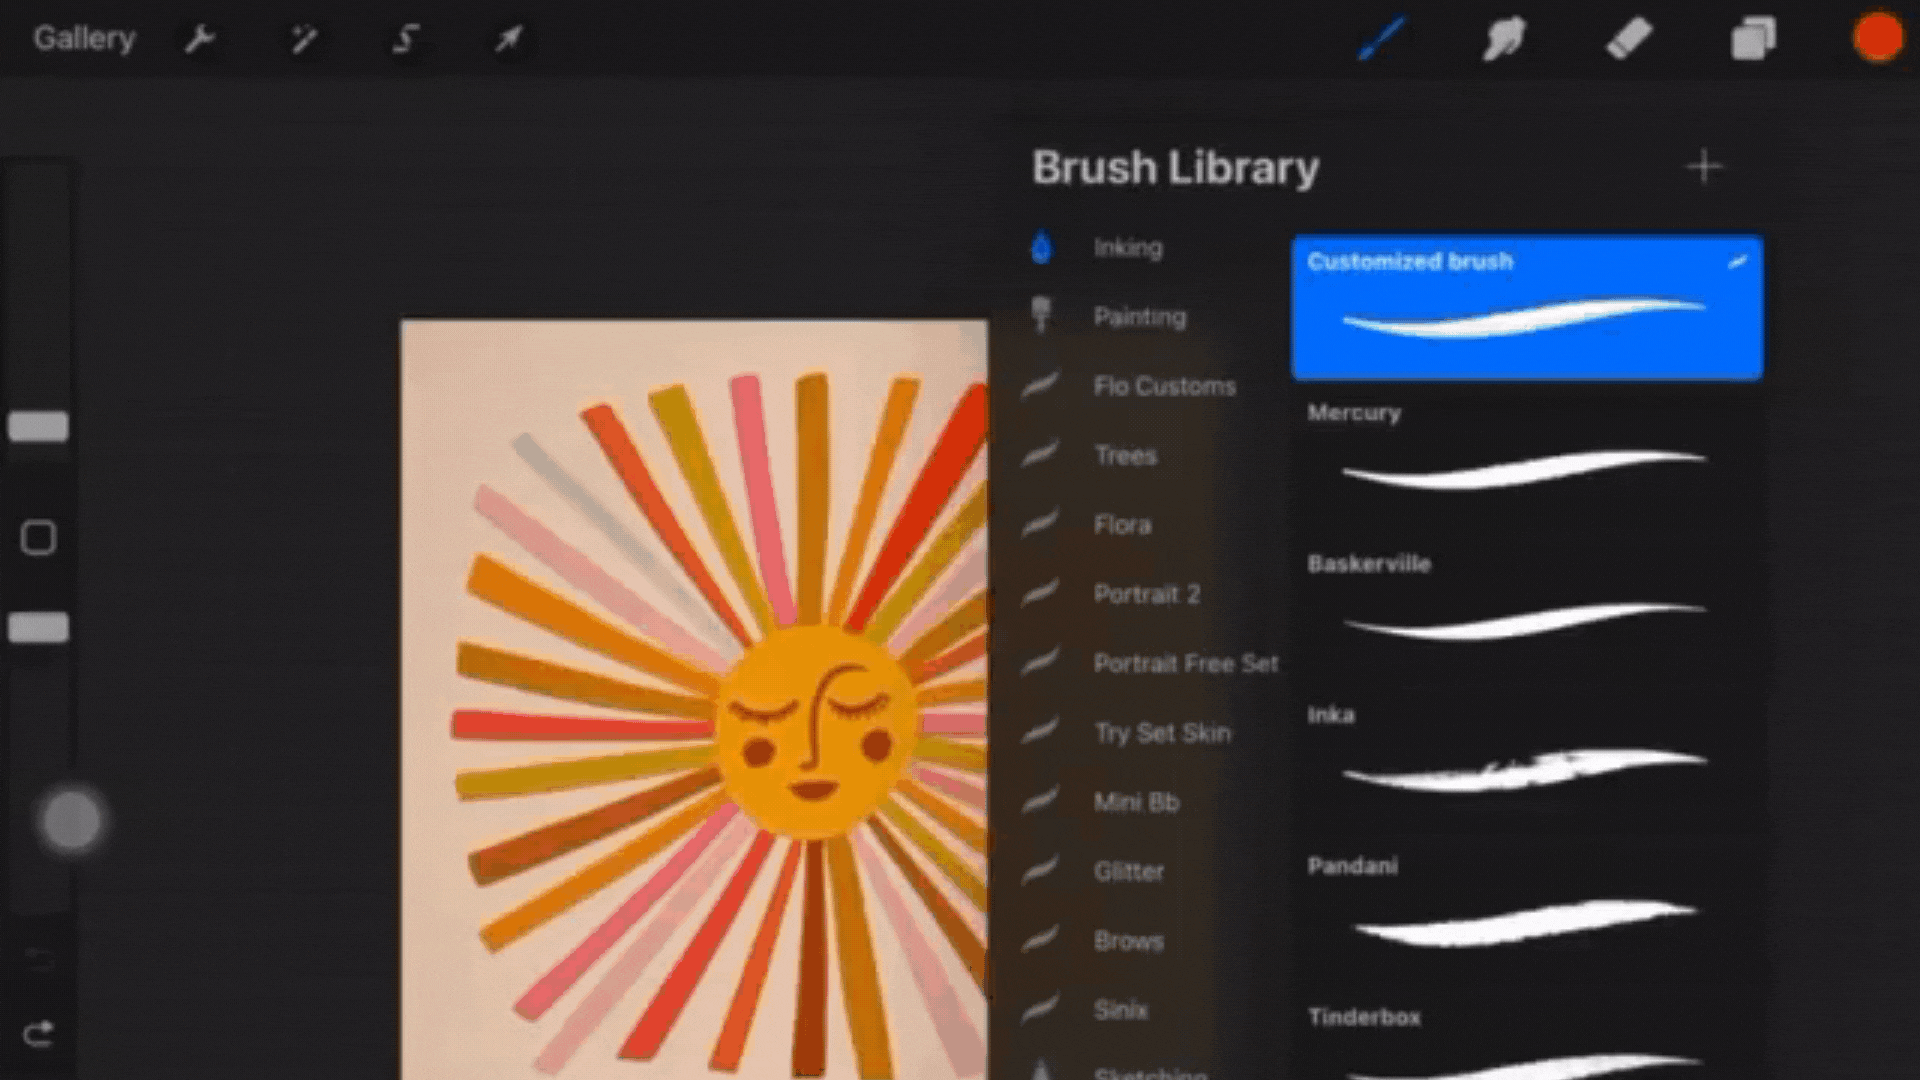
Task: Select the Painting brush set
Action: pyautogui.click(x=1139, y=317)
